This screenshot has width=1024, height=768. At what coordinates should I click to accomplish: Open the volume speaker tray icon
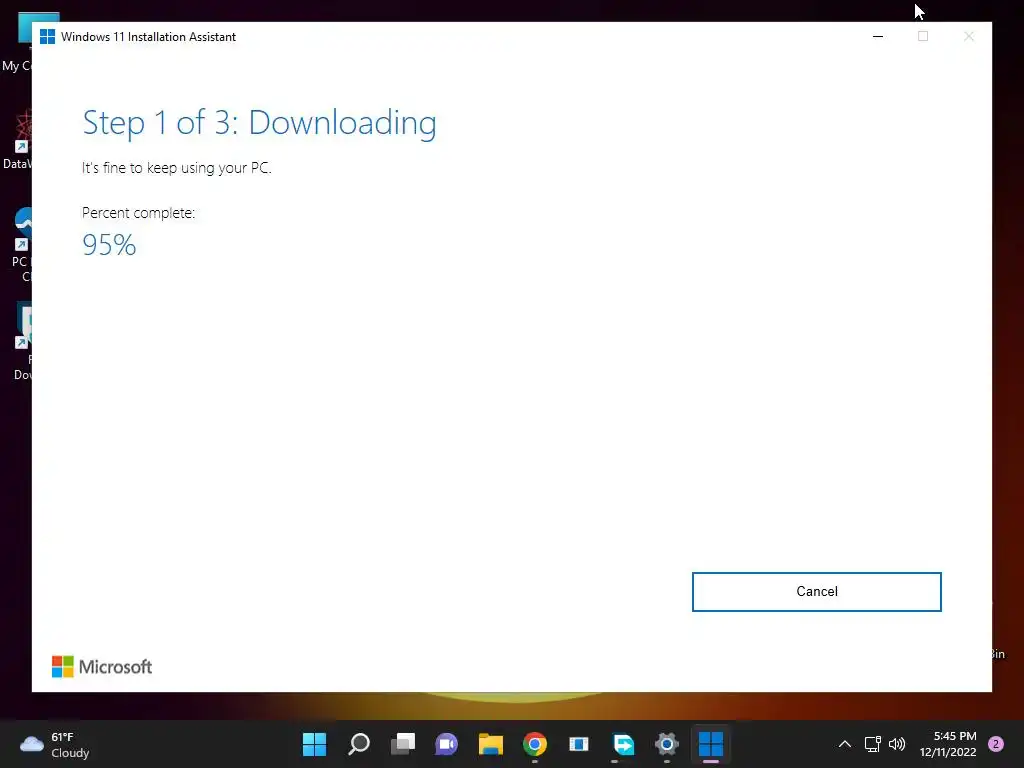tap(897, 744)
